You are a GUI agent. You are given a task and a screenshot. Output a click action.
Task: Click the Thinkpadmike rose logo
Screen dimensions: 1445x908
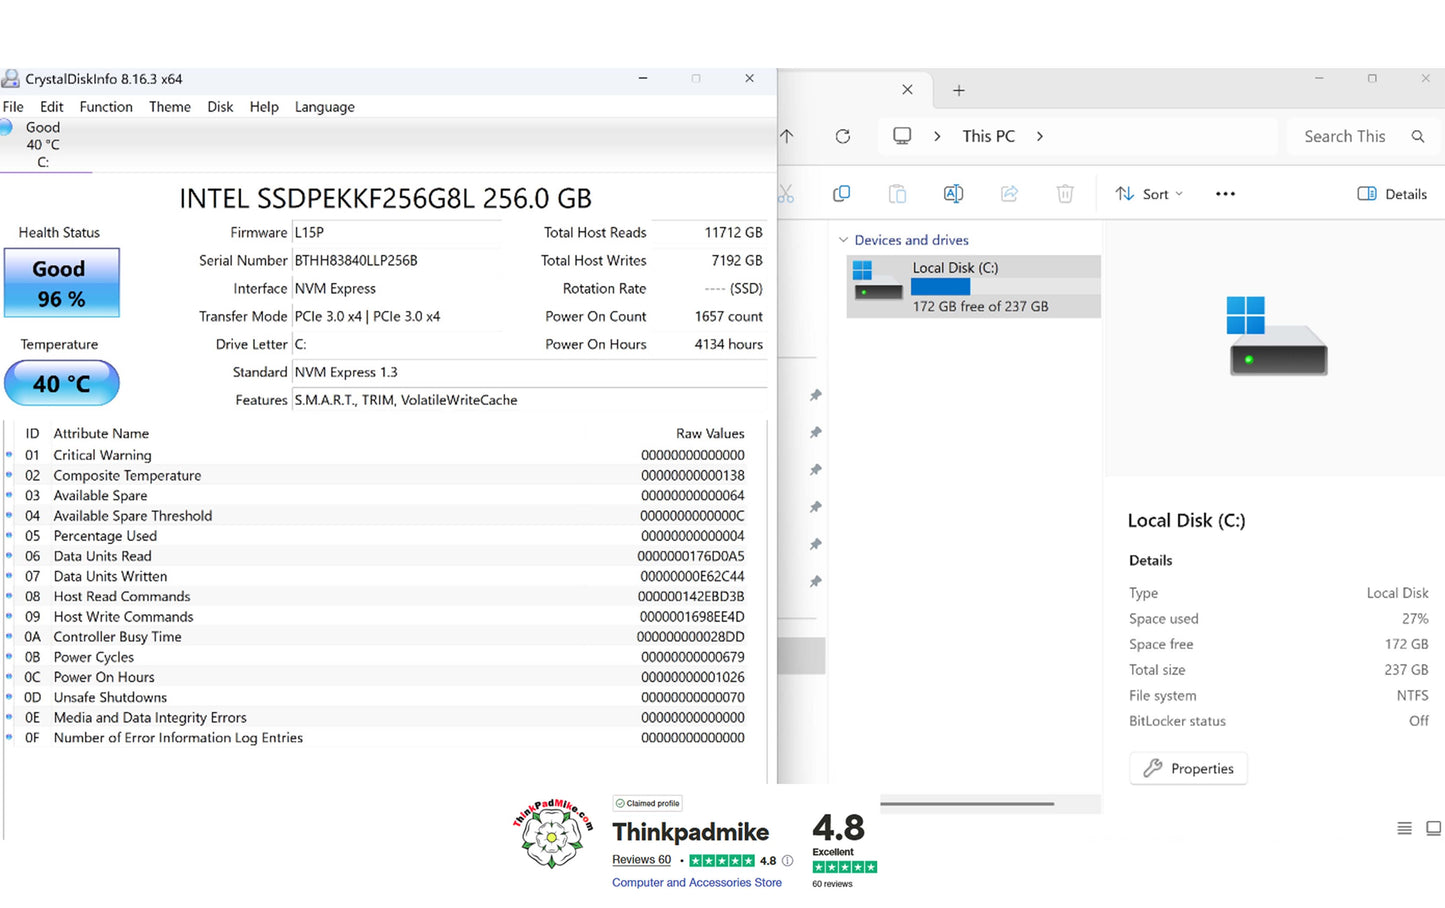pos(552,832)
